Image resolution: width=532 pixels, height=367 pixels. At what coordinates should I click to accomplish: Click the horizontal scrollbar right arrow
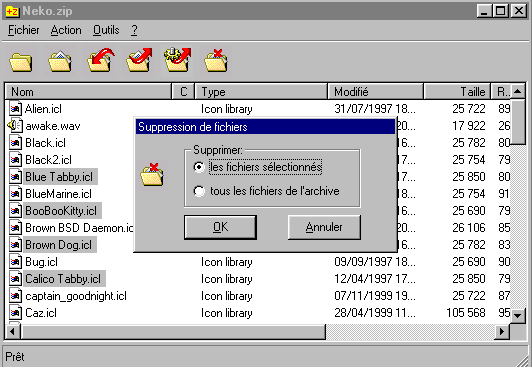(x=502, y=331)
